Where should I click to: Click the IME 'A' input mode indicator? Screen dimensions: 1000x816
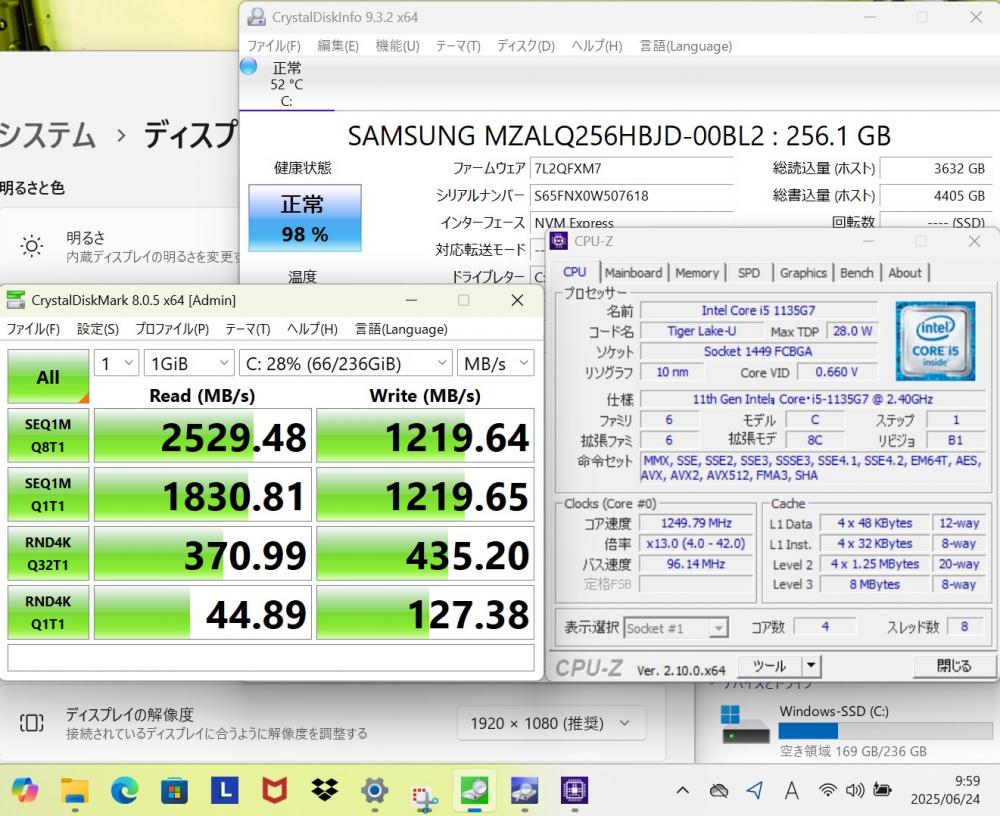pyautogui.click(x=791, y=791)
